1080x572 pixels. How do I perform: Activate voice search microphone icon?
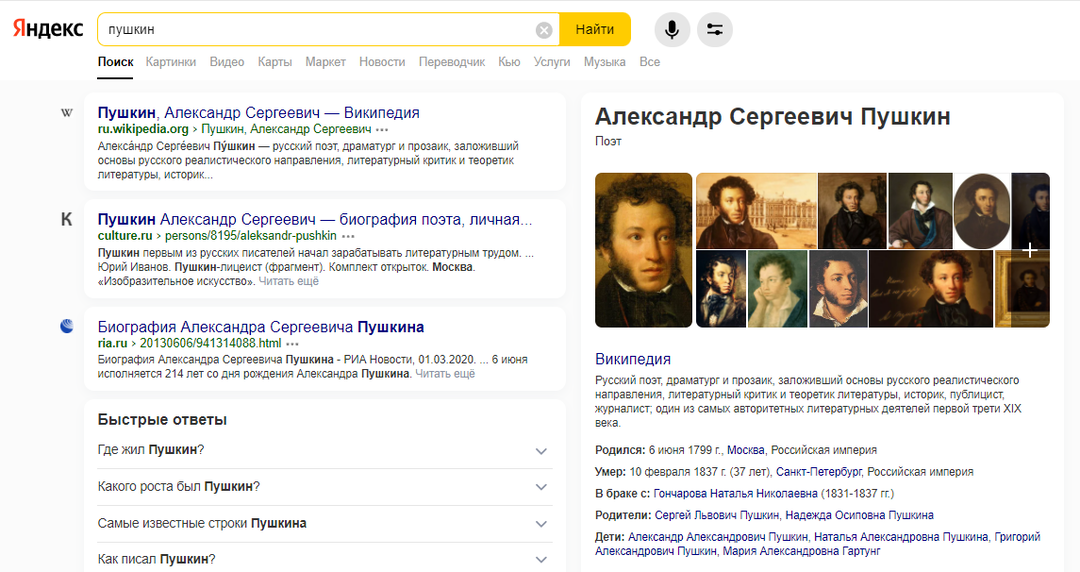click(x=672, y=29)
